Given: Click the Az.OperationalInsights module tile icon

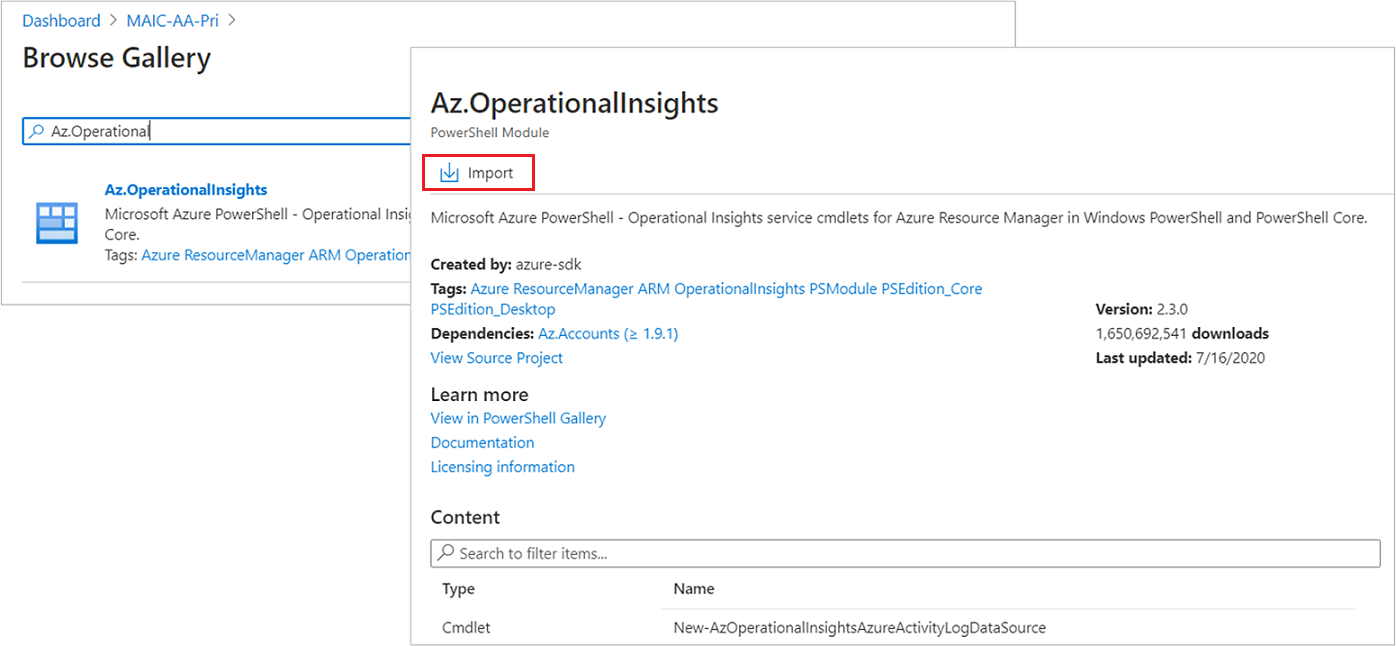Looking at the screenshot, I should pos(57,221).
